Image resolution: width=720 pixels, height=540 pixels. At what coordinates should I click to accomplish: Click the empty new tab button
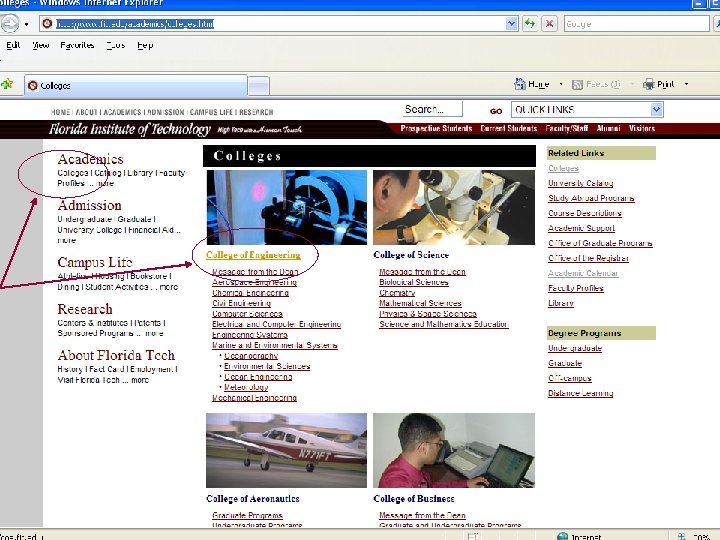[x=259, y=85]
